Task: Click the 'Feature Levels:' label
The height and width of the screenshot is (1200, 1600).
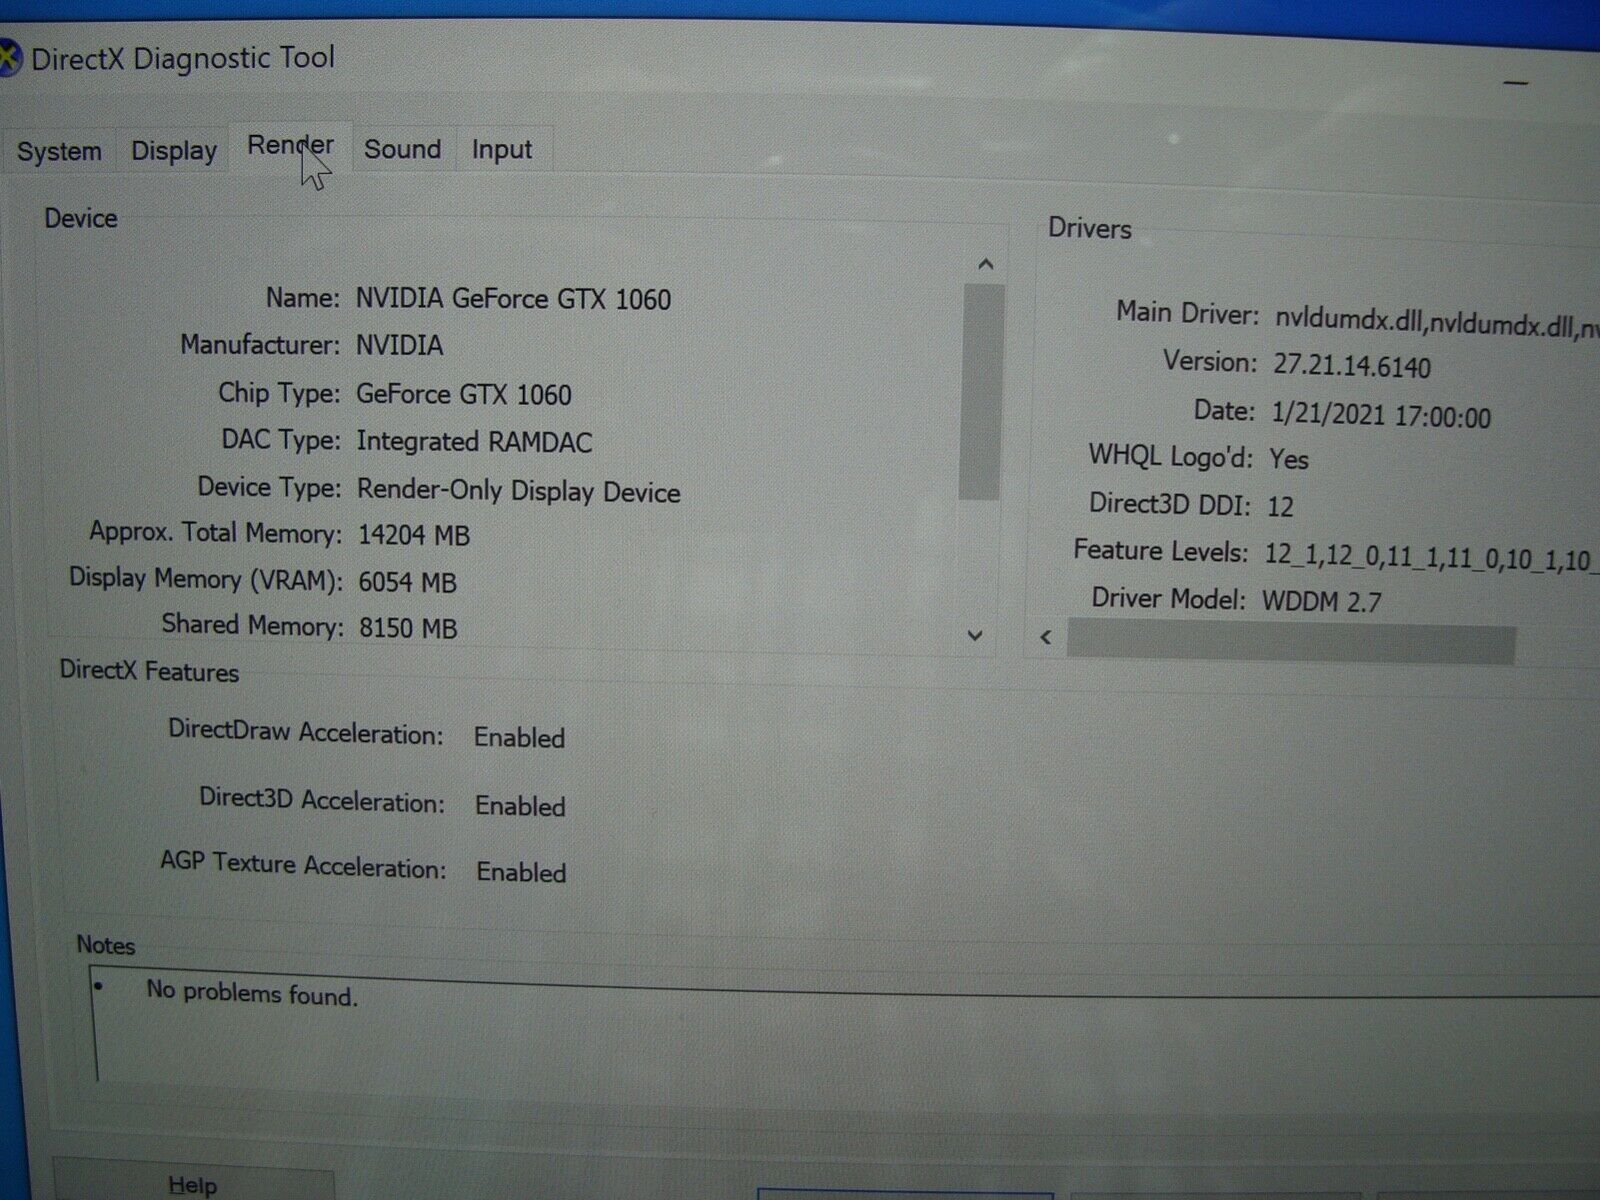Action: pos(1161,551)
